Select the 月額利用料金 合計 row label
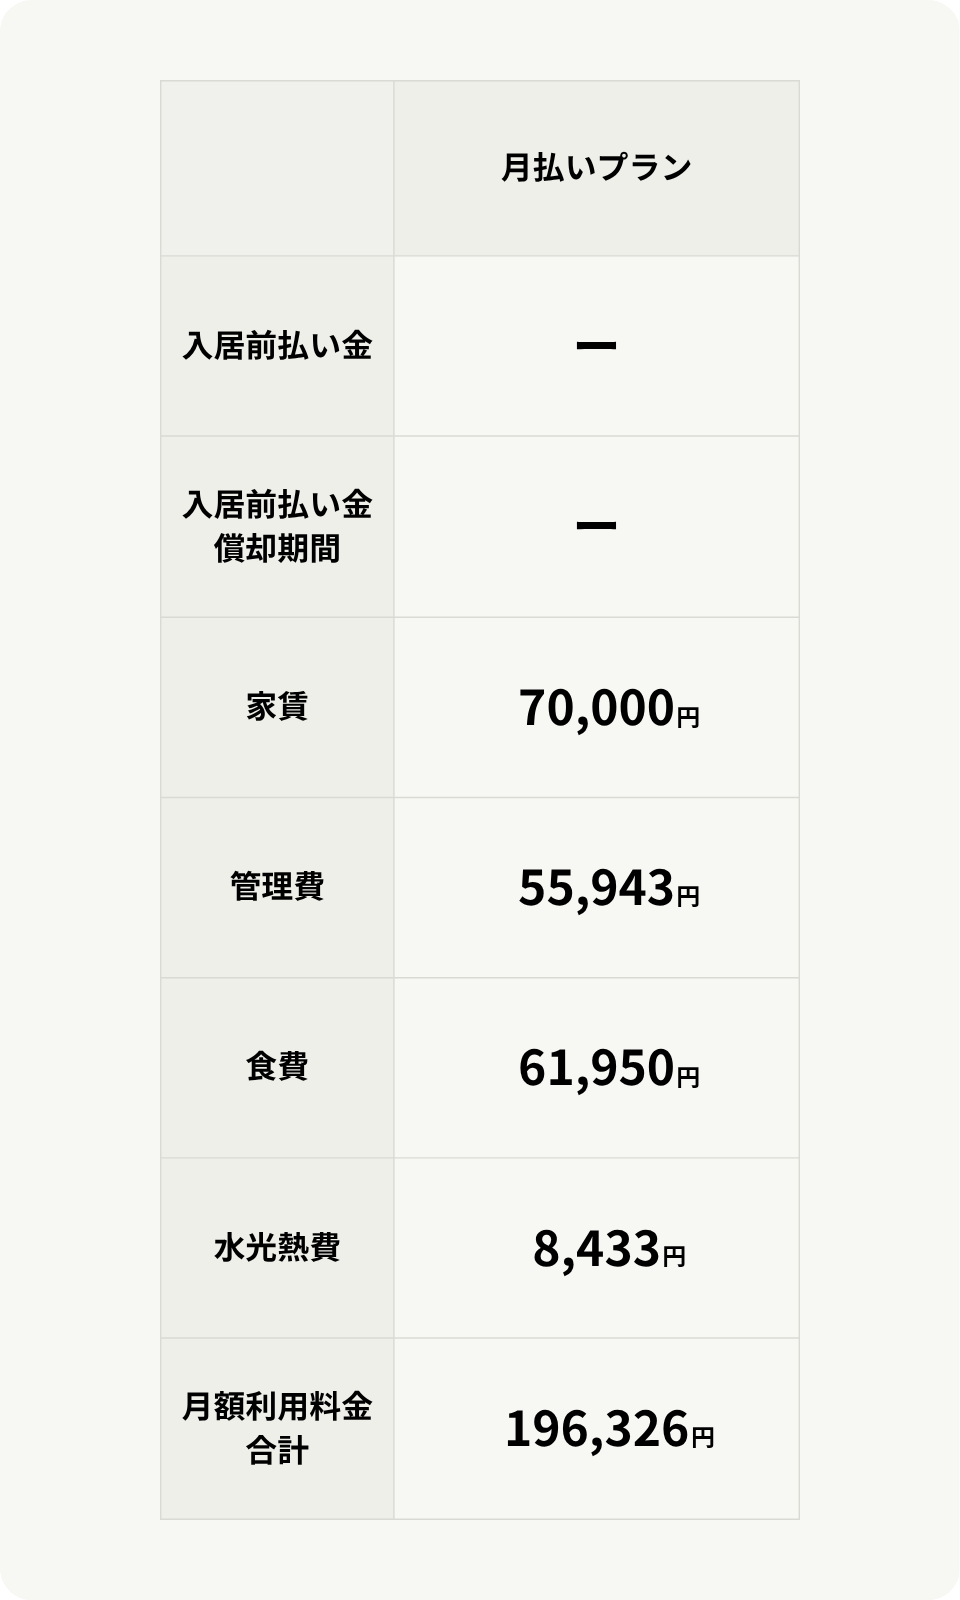The width and height of the screenshot is (960, 1600). point(277,1429)
